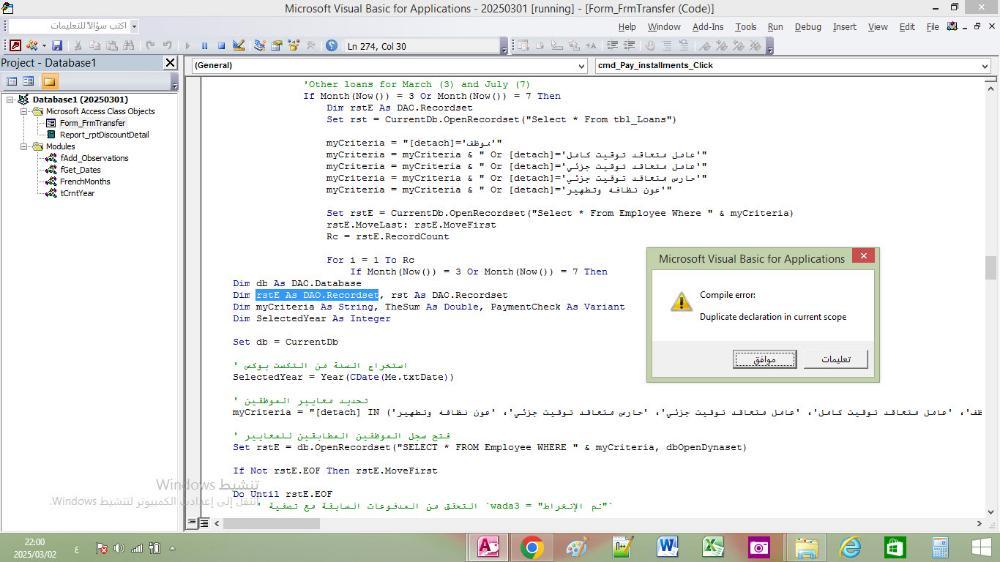Open the Help menu
The image size is (1000, 562).
click(627, 27)
